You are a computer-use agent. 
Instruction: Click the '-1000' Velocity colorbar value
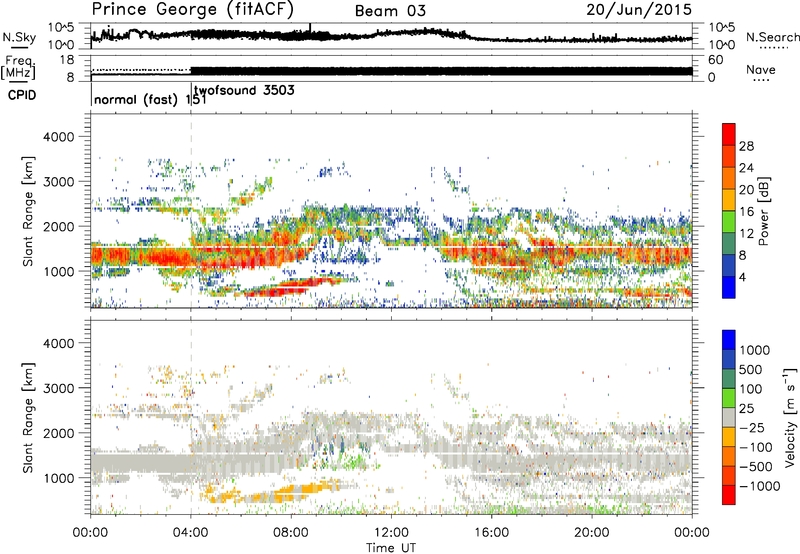pos(759,486)
